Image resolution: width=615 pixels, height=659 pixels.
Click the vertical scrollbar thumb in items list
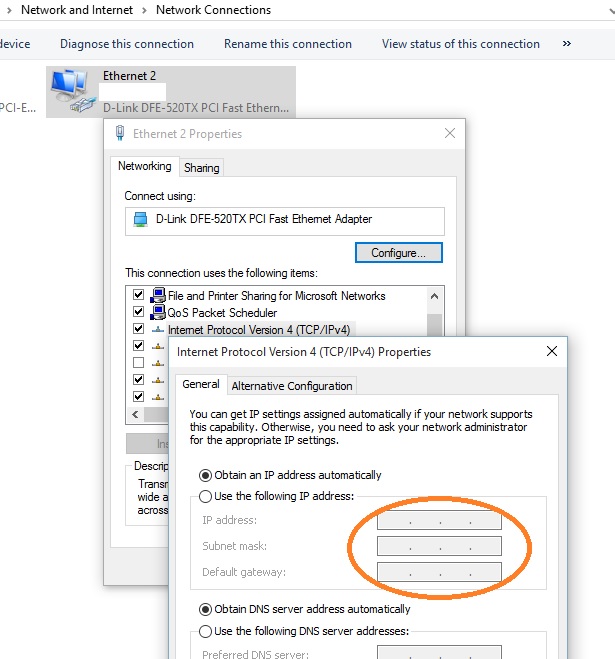435,325
